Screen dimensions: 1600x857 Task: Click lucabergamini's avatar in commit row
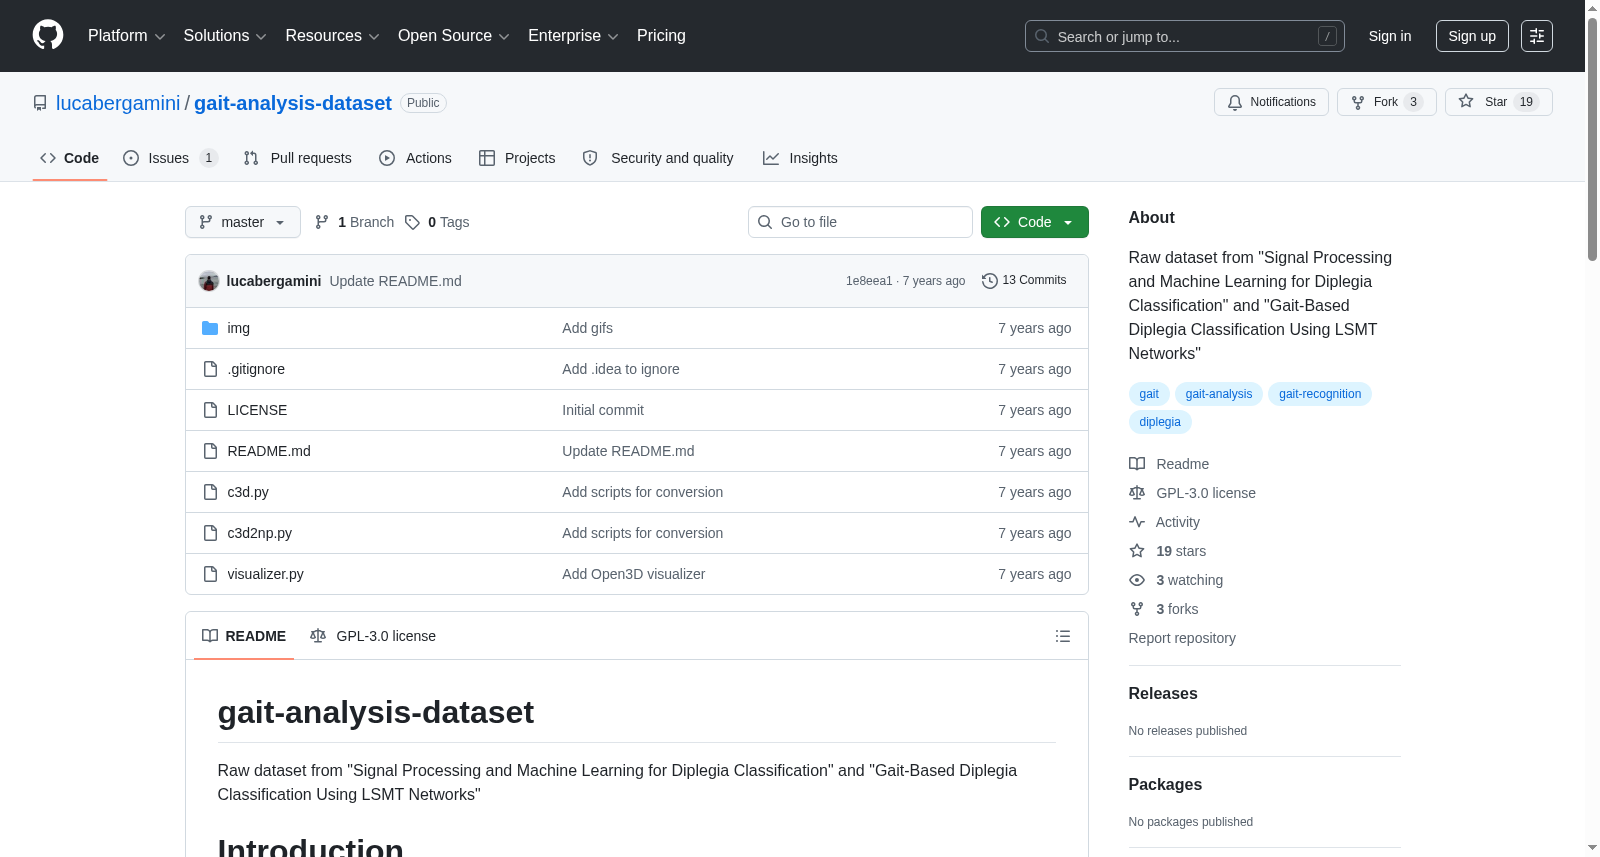point(209,281)
